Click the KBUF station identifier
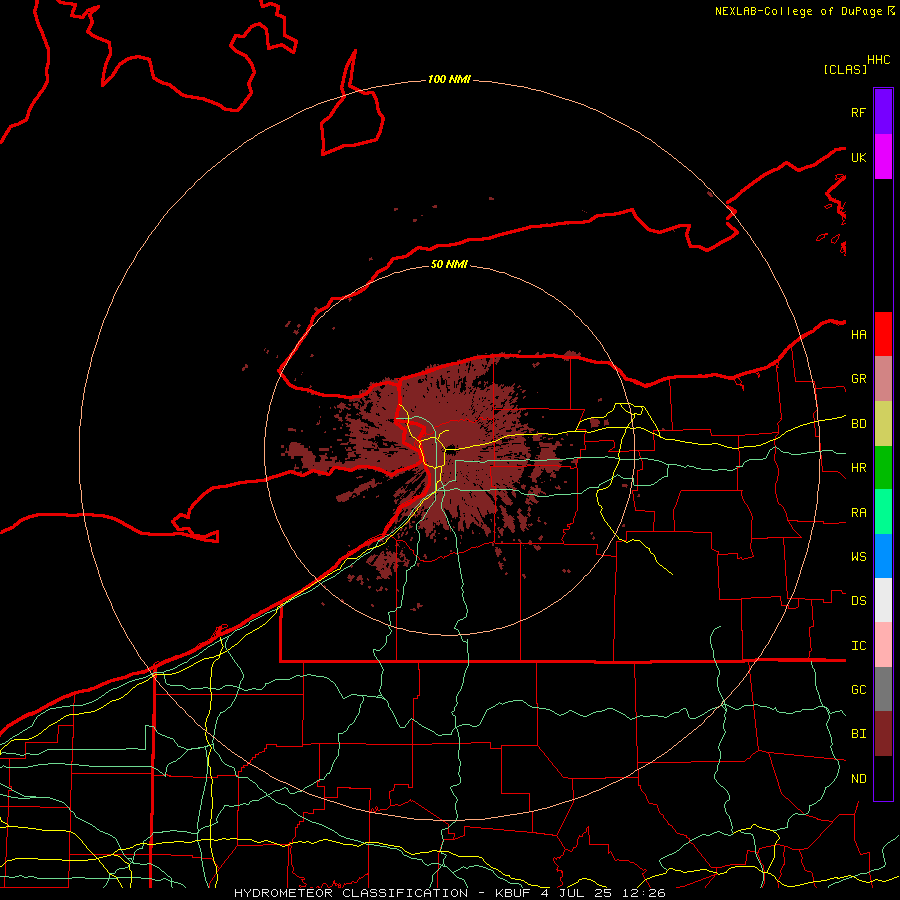Viewport: 900px width, 900px height. 511,893
